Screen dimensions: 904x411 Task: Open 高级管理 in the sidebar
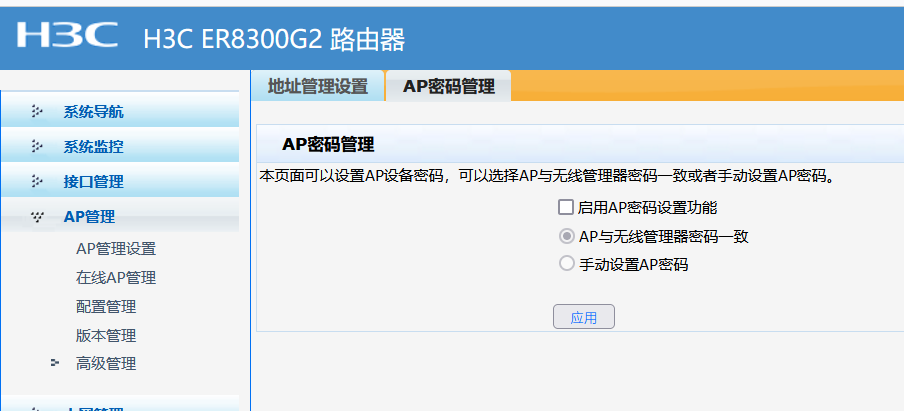106,364
